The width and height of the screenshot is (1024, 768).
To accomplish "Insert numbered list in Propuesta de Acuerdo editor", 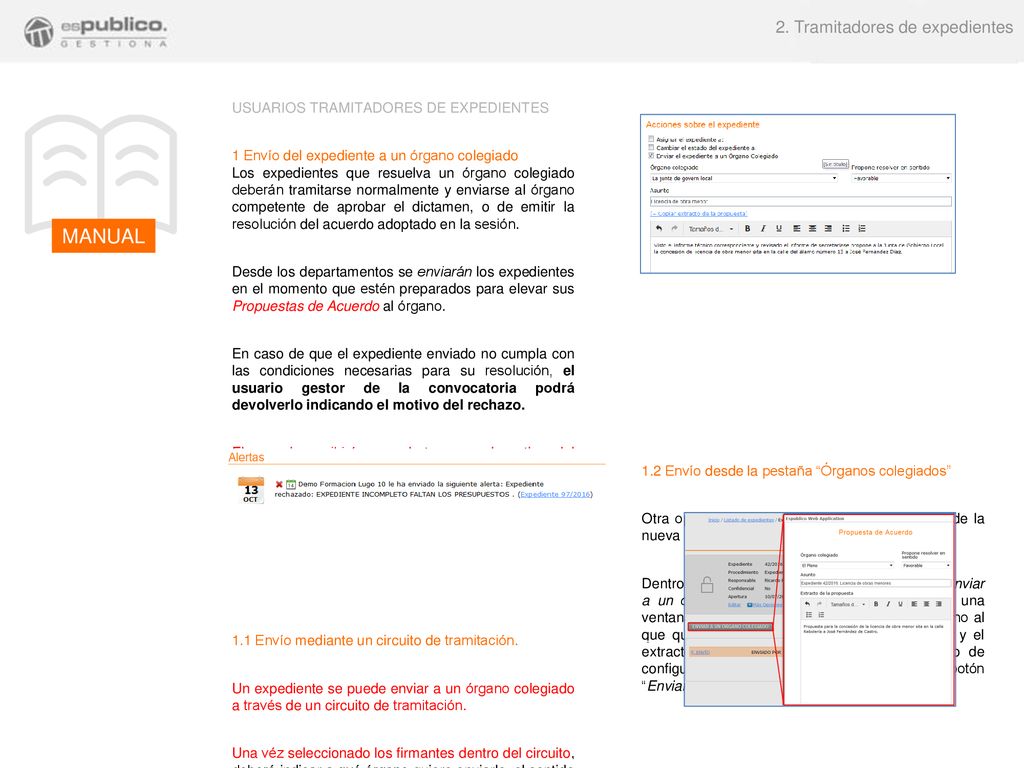I will [822, 615].
